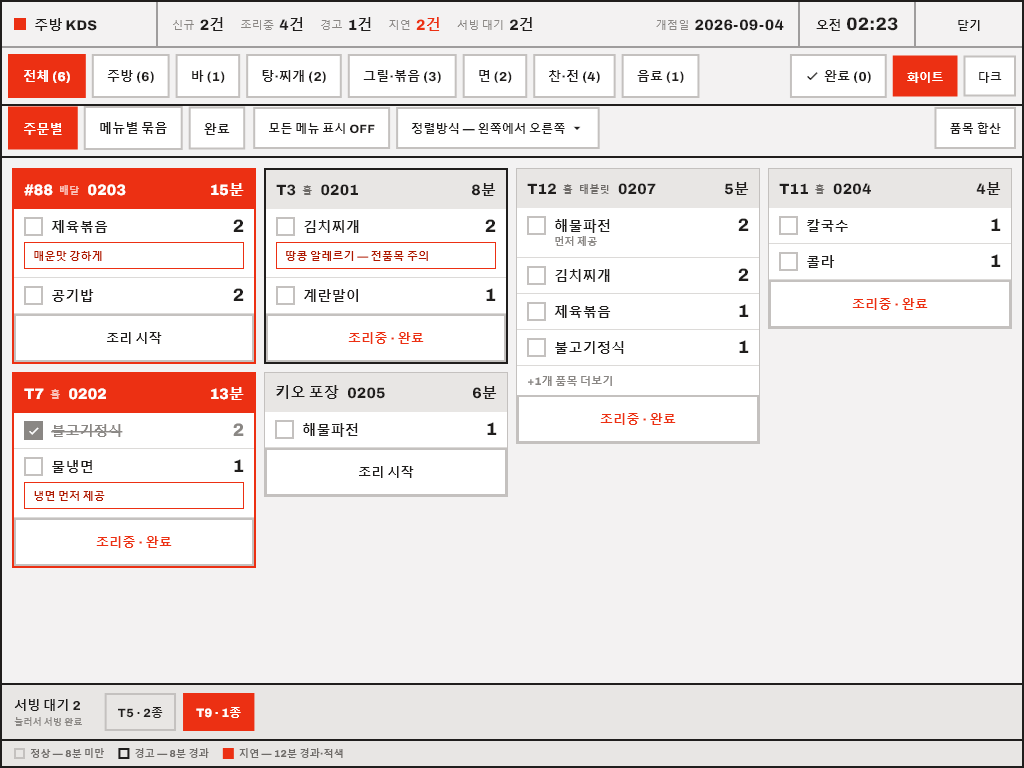Image resolution: width=1024 pixels, height=768 pixels.
Task: Open the 완료 view tab
Action: (x=217, y=129)
